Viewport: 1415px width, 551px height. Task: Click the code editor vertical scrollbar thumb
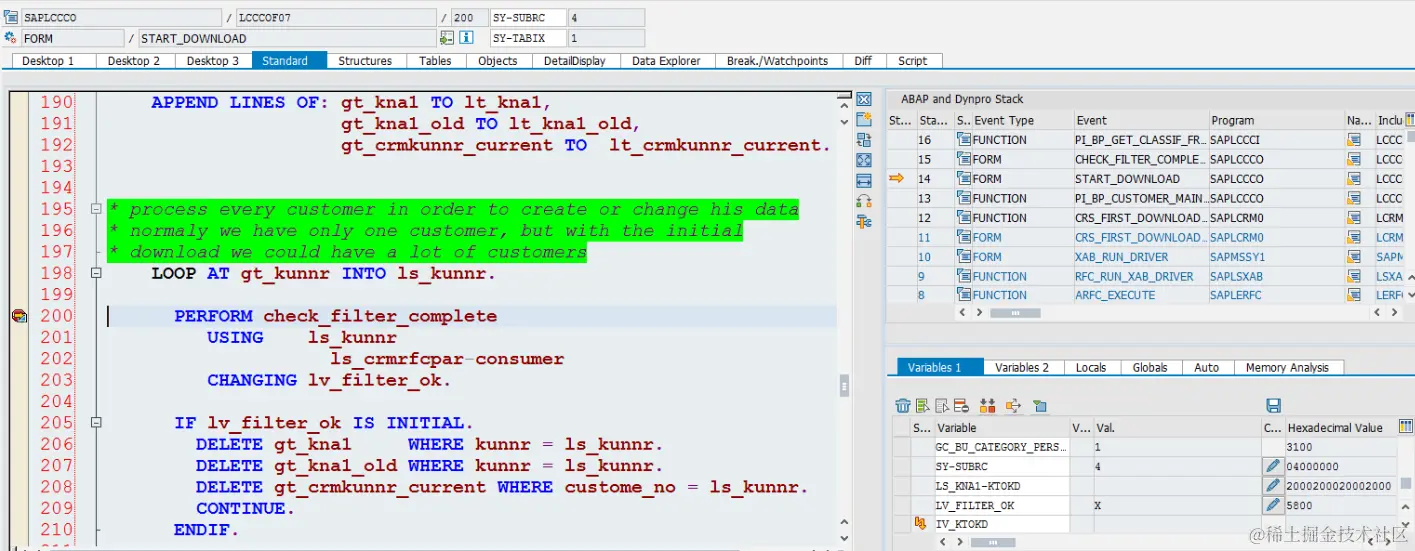(x=844, y=385)
